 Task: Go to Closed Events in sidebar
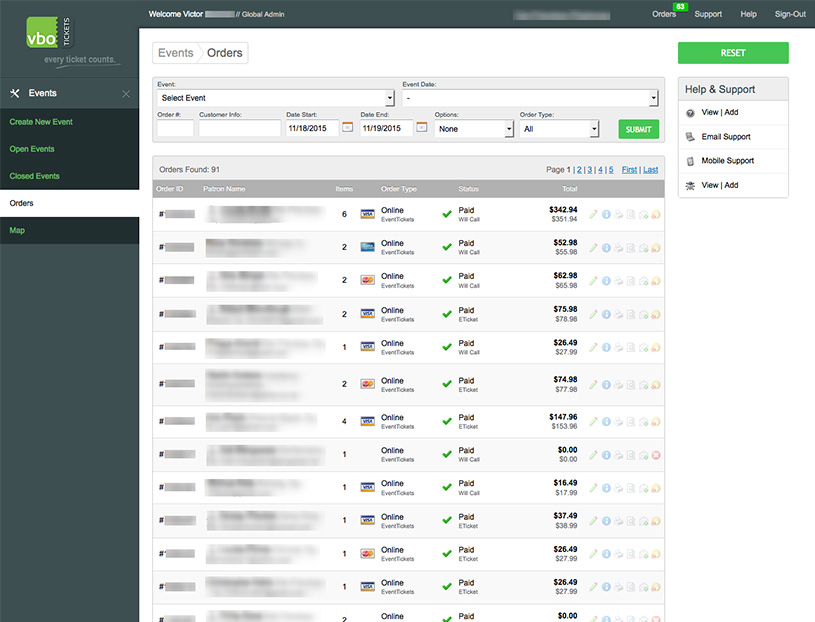(34, 176)
